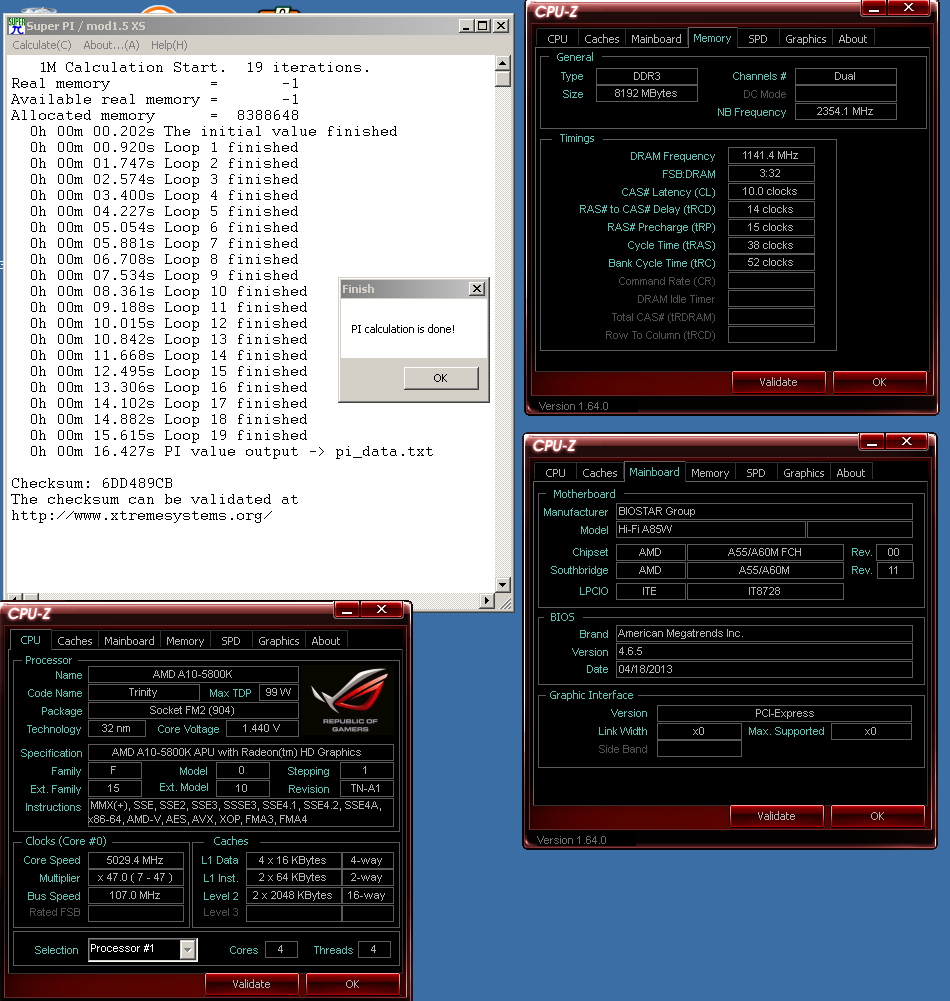
Task: Minimize the Memory CPU-Z window
Action: 875,8
